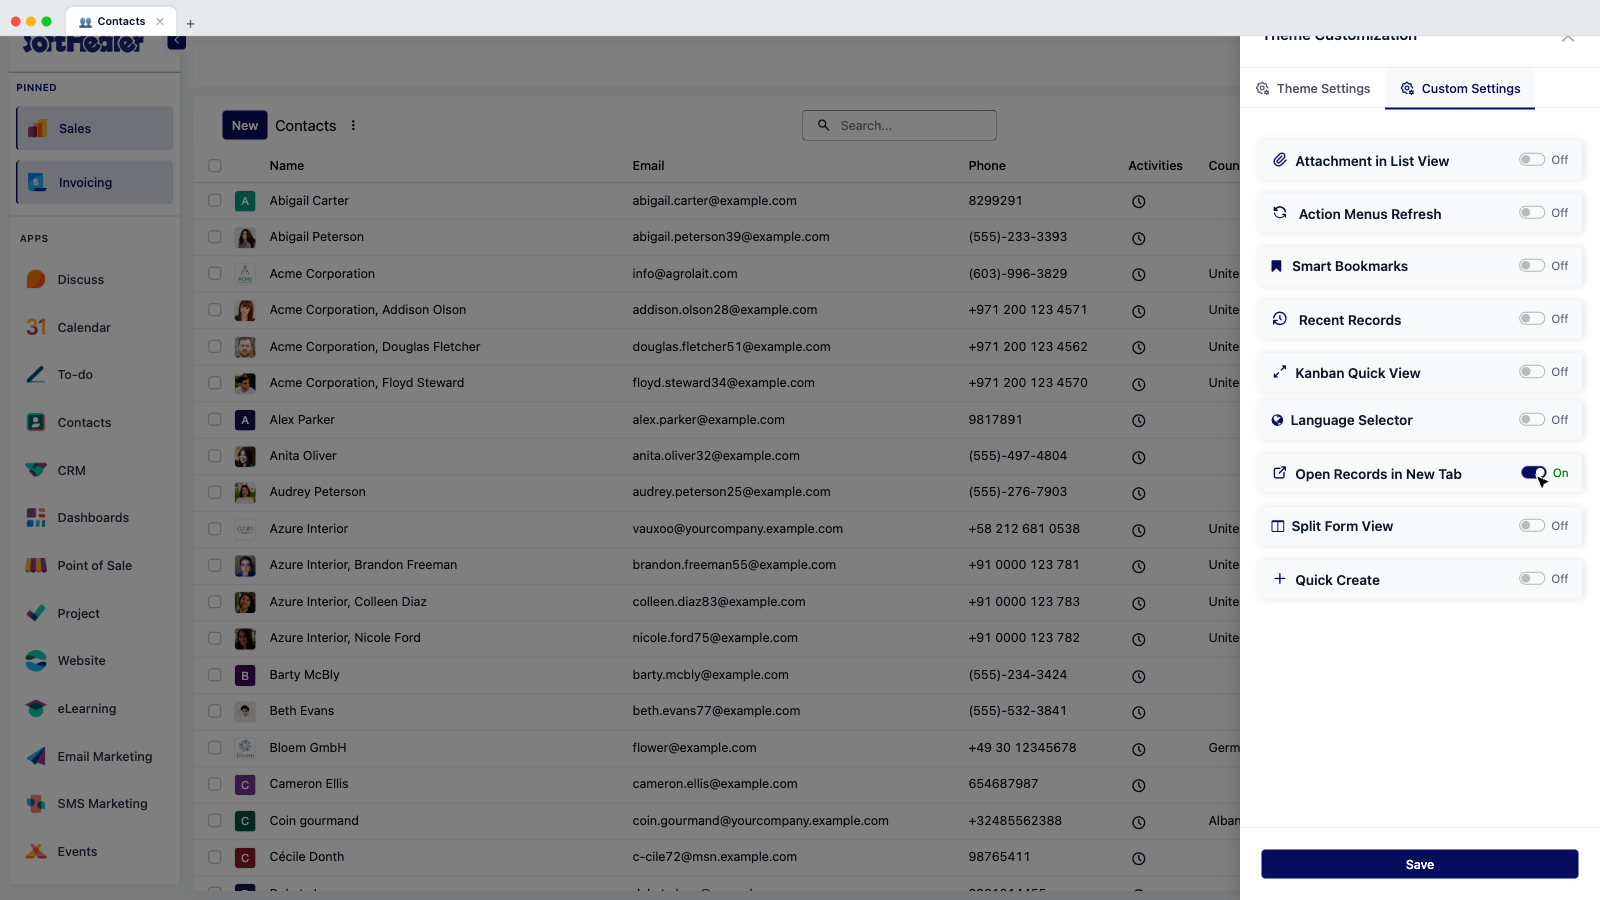Enable the Smart Bookmarks toggle
Image resolution: width=1600 pixels, height=900 pixels.
[1532, 266]
